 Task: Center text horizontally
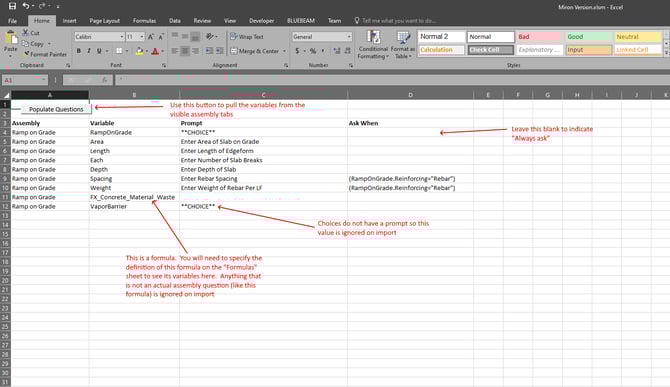[185, 51]
